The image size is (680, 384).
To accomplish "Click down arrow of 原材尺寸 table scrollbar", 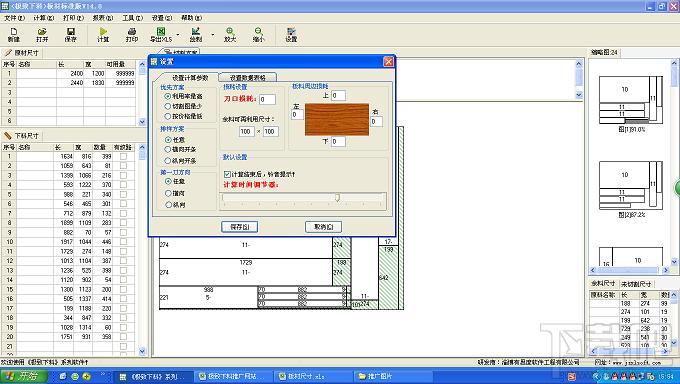I will click(x=142, y=122).
